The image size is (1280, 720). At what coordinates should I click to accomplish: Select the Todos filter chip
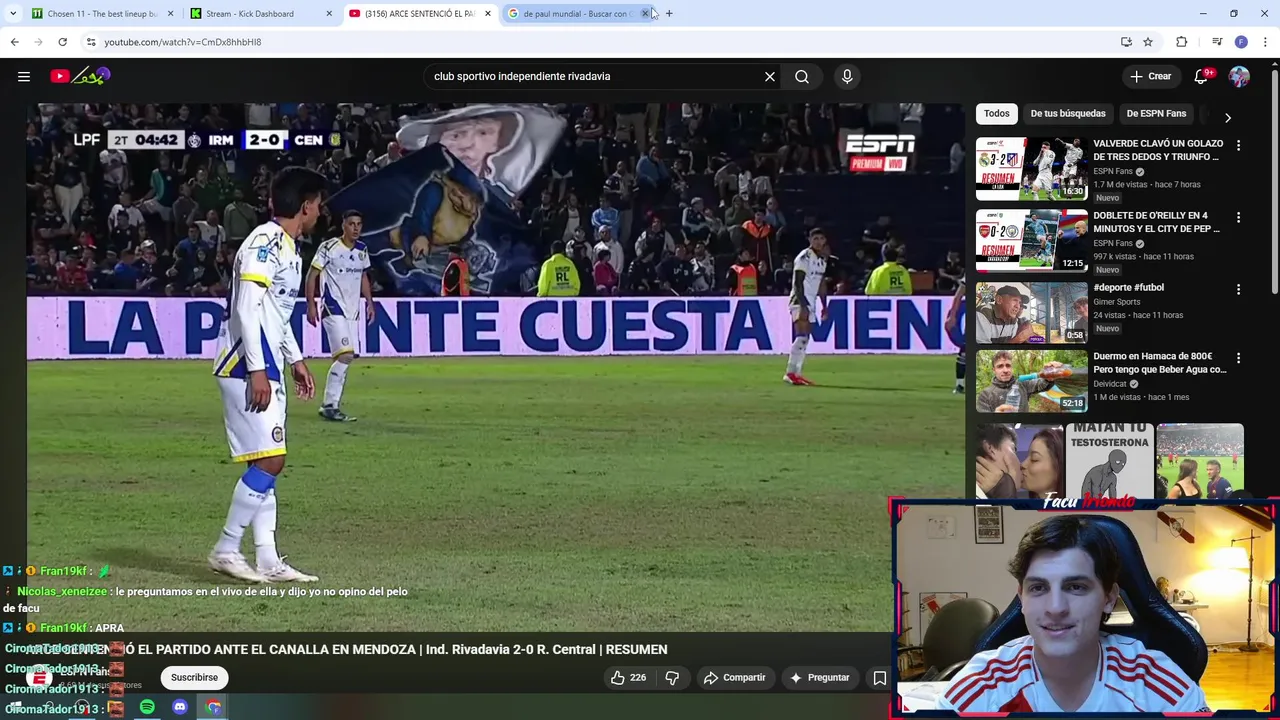(x=996, y=113)
